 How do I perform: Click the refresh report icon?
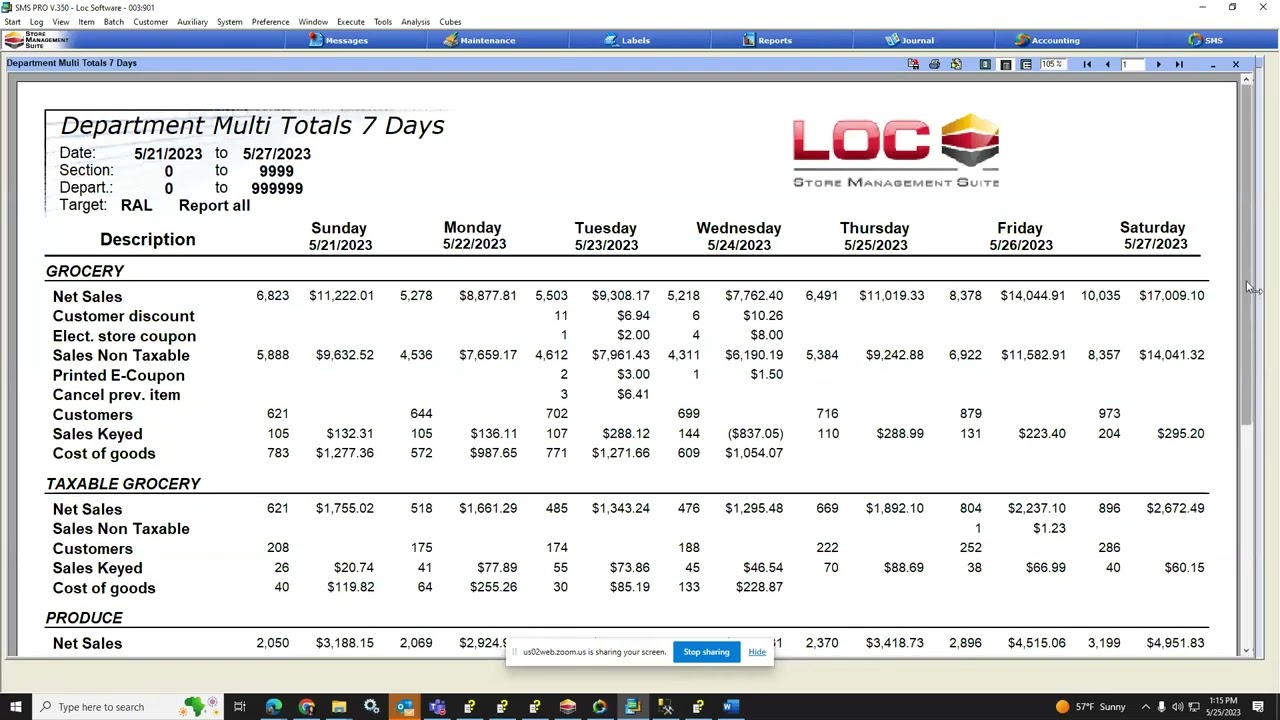pos(956,64)
